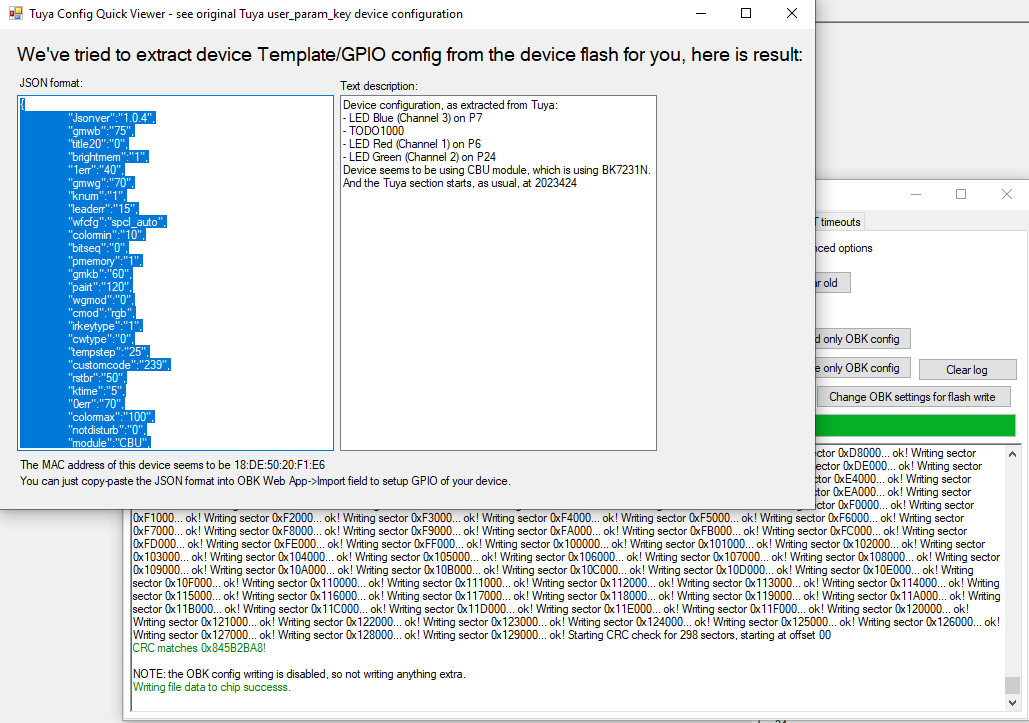Click the 'Text description:' label

click(x=379, y=86)
